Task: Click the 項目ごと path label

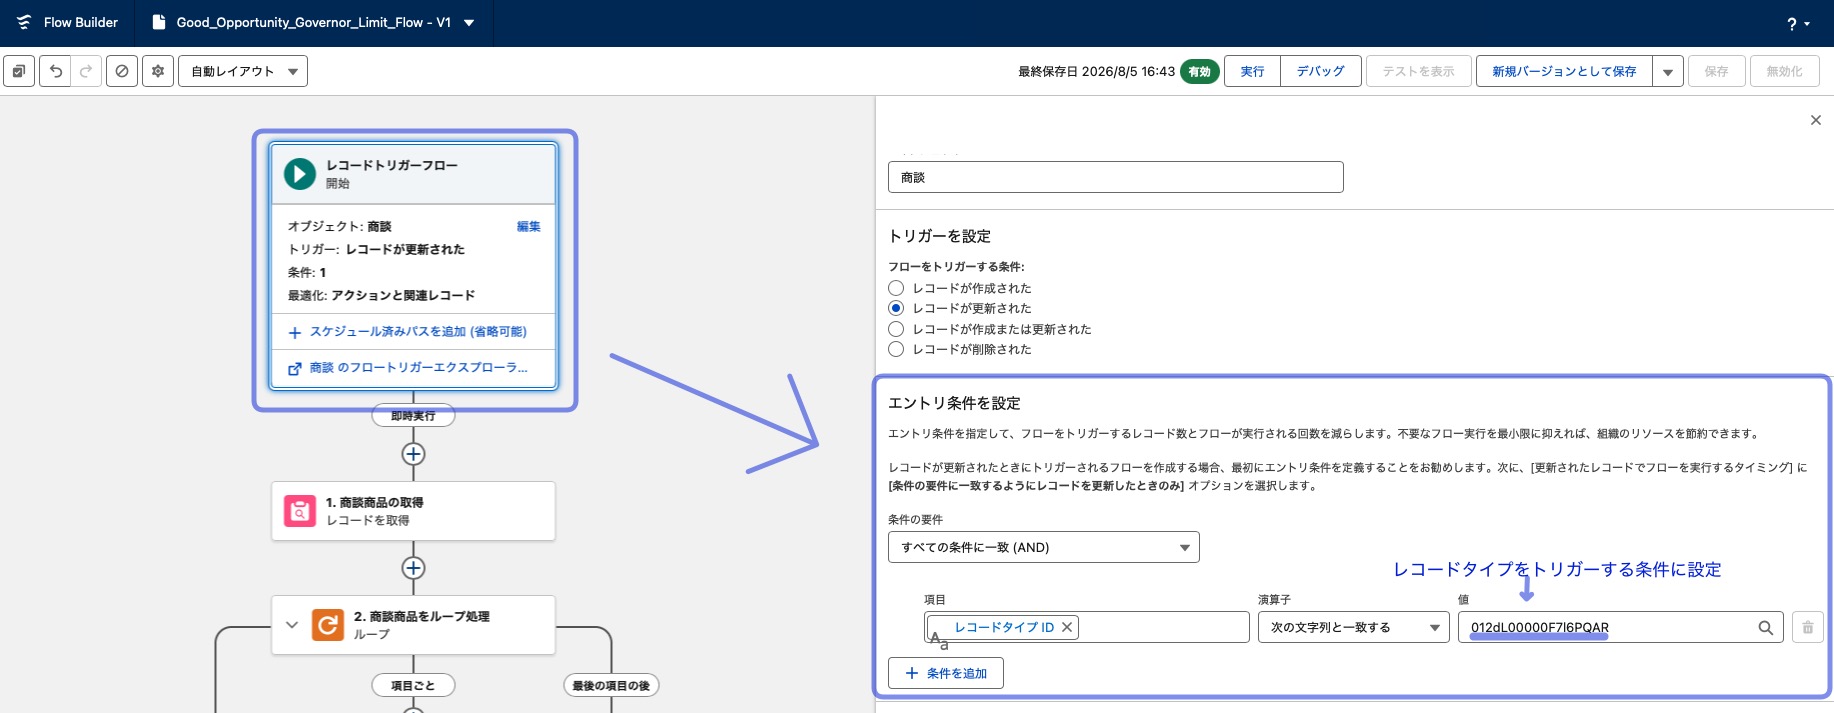Action: [413, 685]
